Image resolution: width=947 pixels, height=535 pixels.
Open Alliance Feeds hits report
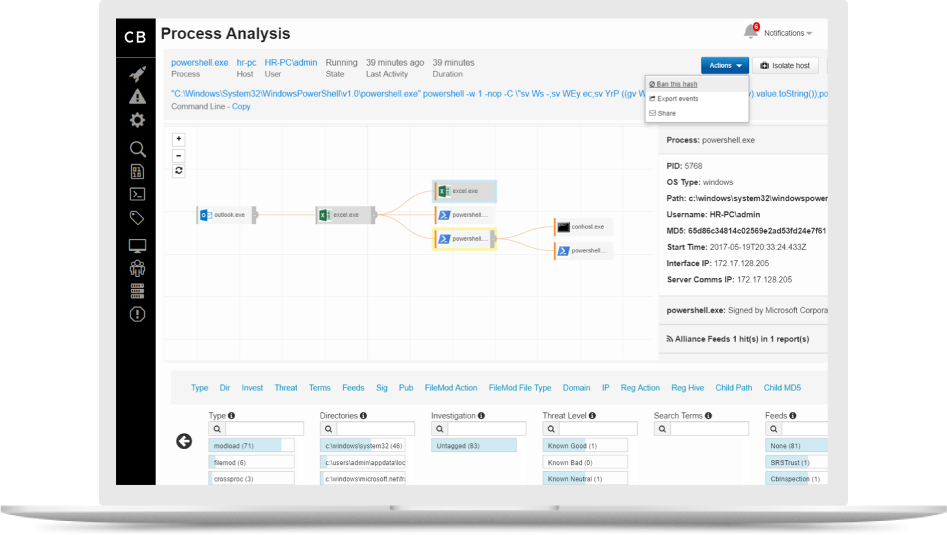(x=737, y=339)
